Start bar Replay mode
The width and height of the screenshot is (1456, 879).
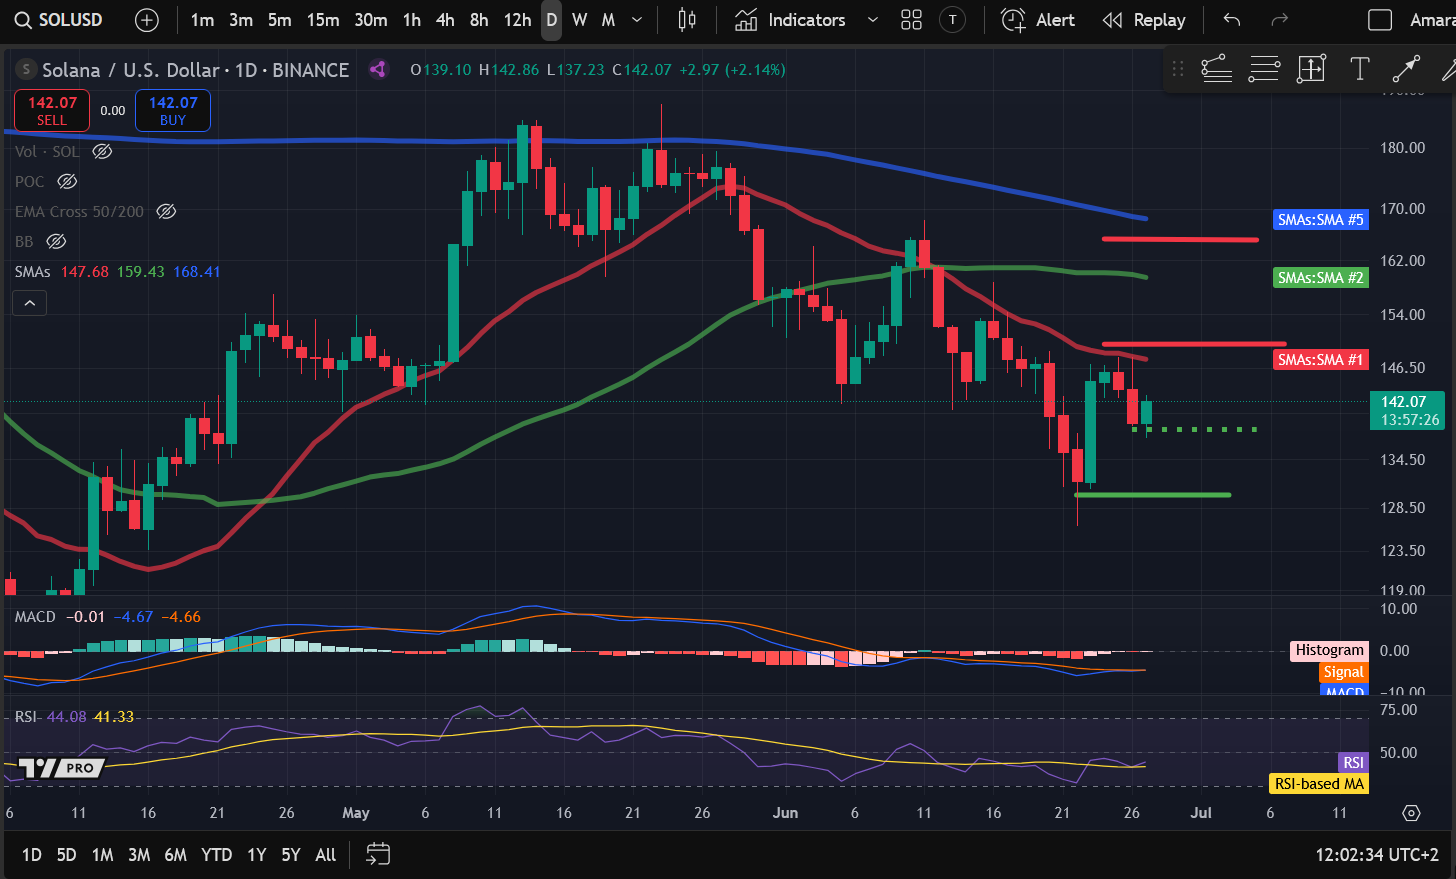click(x=1143, y=20)
